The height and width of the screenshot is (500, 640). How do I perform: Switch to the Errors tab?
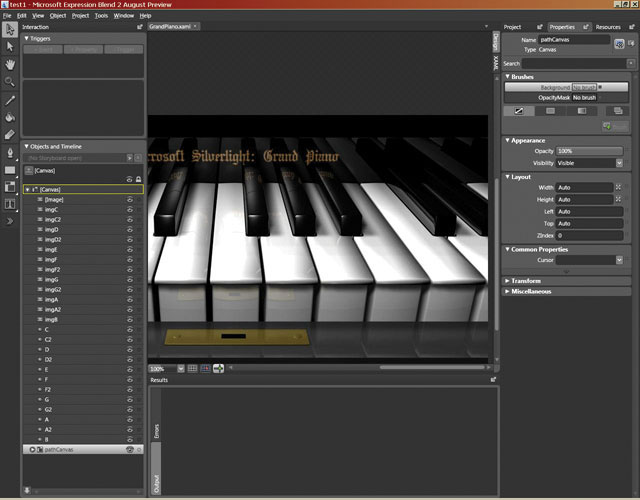156,431
